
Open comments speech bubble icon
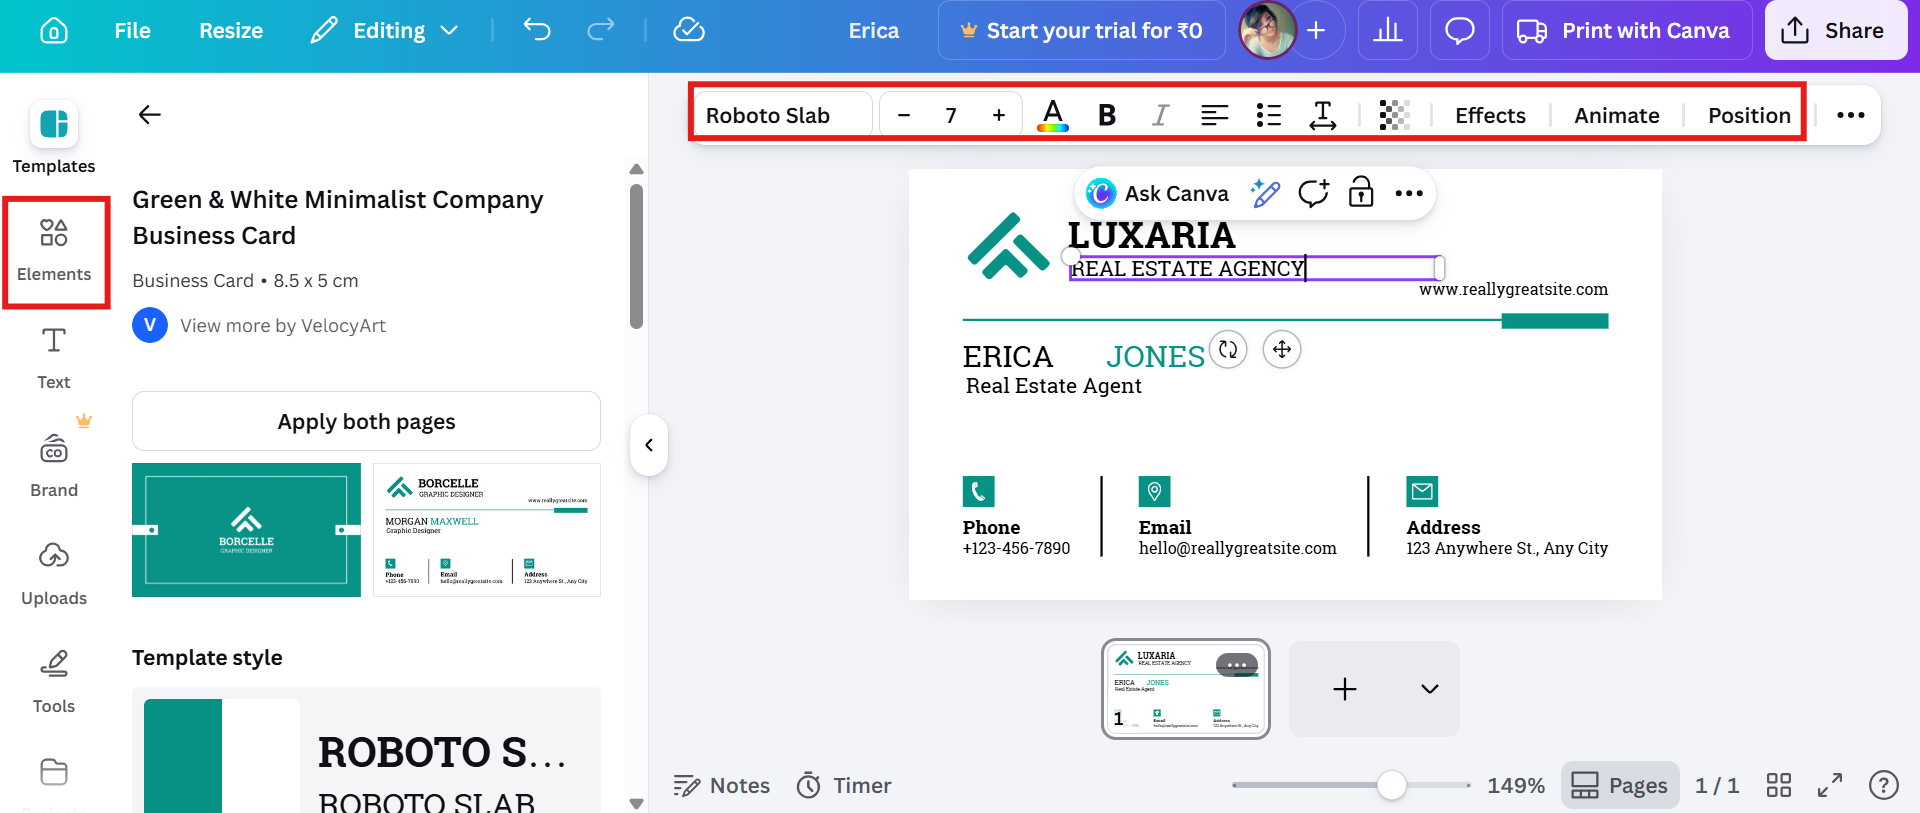(x=1460, y=31)
